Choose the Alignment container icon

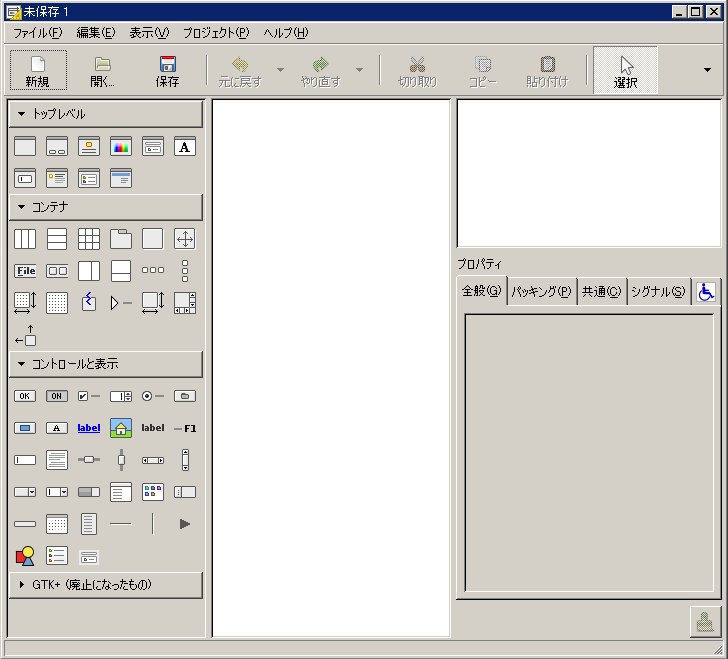[25, 335]
